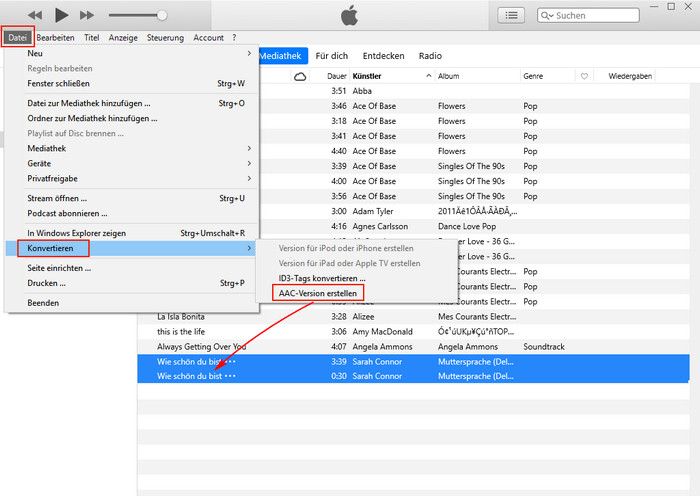Open the Konvertieren submenu entry
Viewport: 700px width, 496px height.
[132, 248]
